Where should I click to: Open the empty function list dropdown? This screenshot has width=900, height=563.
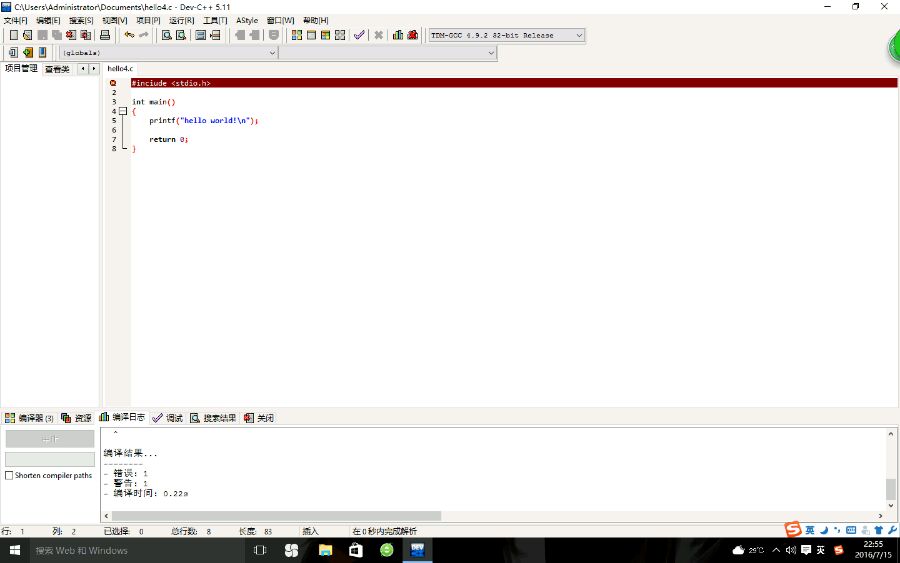(x=388, y=53)
